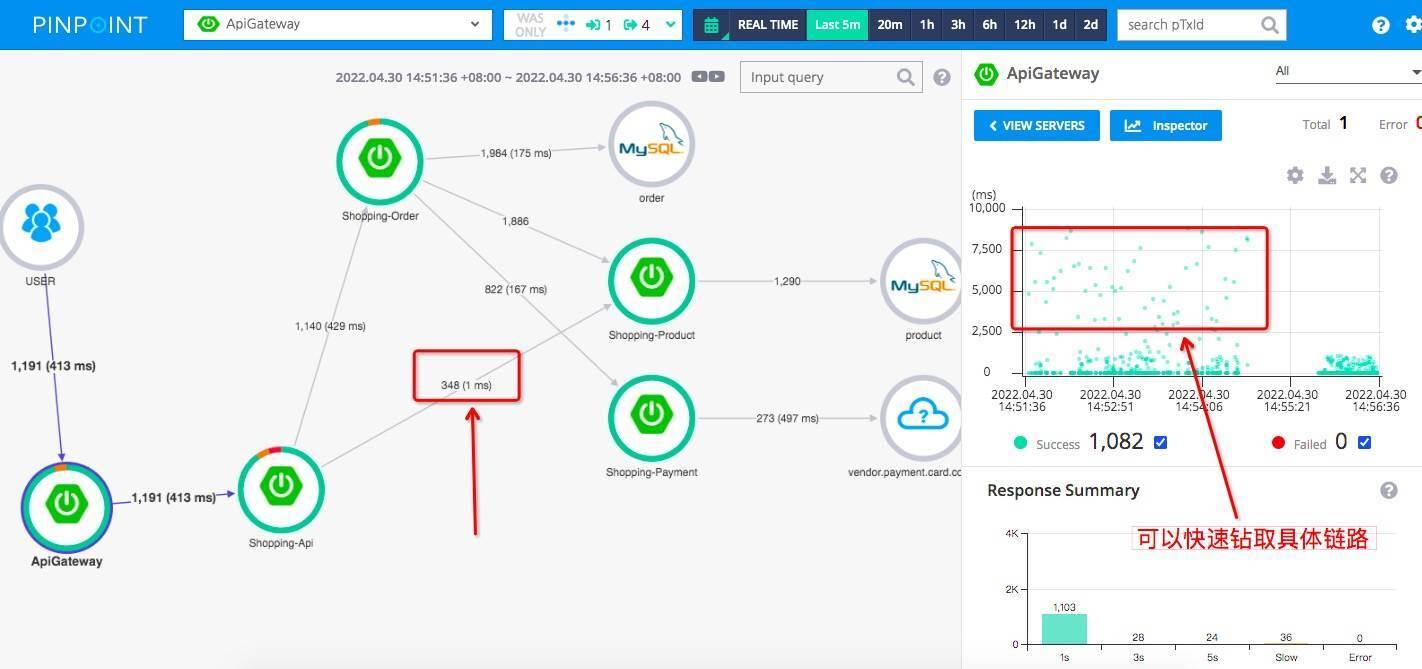This screenshot has height=669, width=1422.
Task: Expand scatter chart to full screen
Action: pyautogui.click(x=1358, y=175)
